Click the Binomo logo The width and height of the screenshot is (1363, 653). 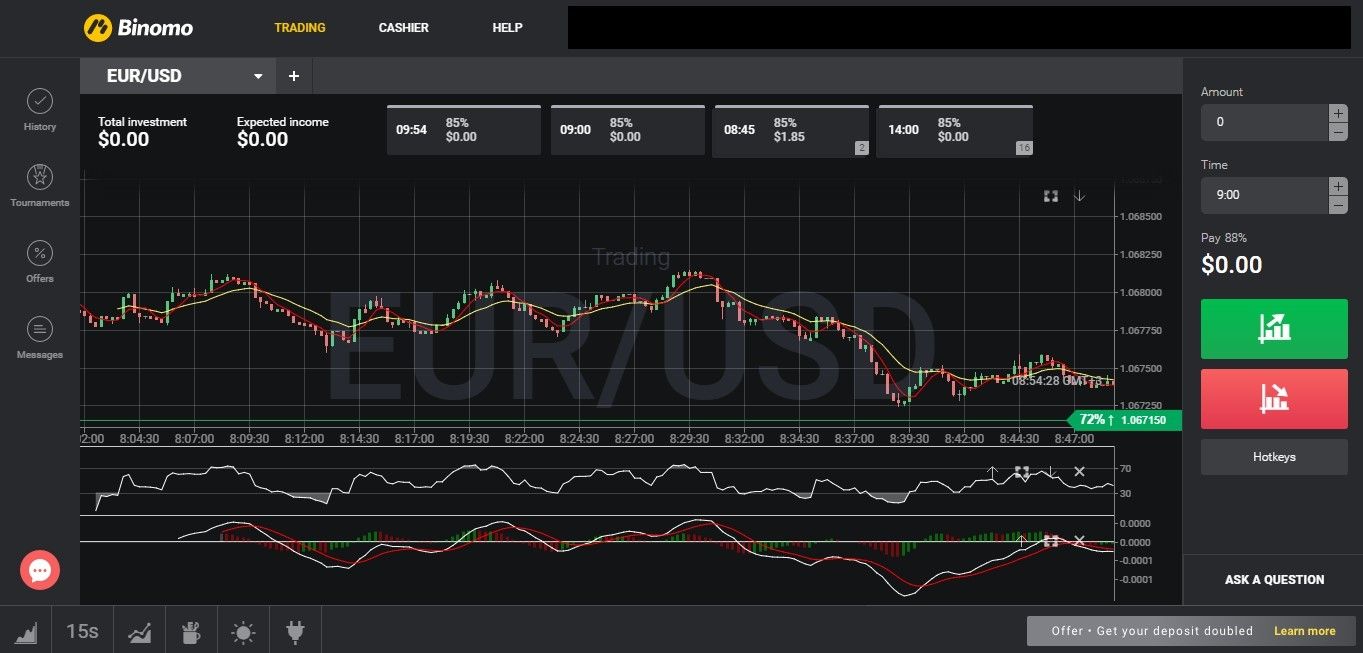tap(138, 27)
